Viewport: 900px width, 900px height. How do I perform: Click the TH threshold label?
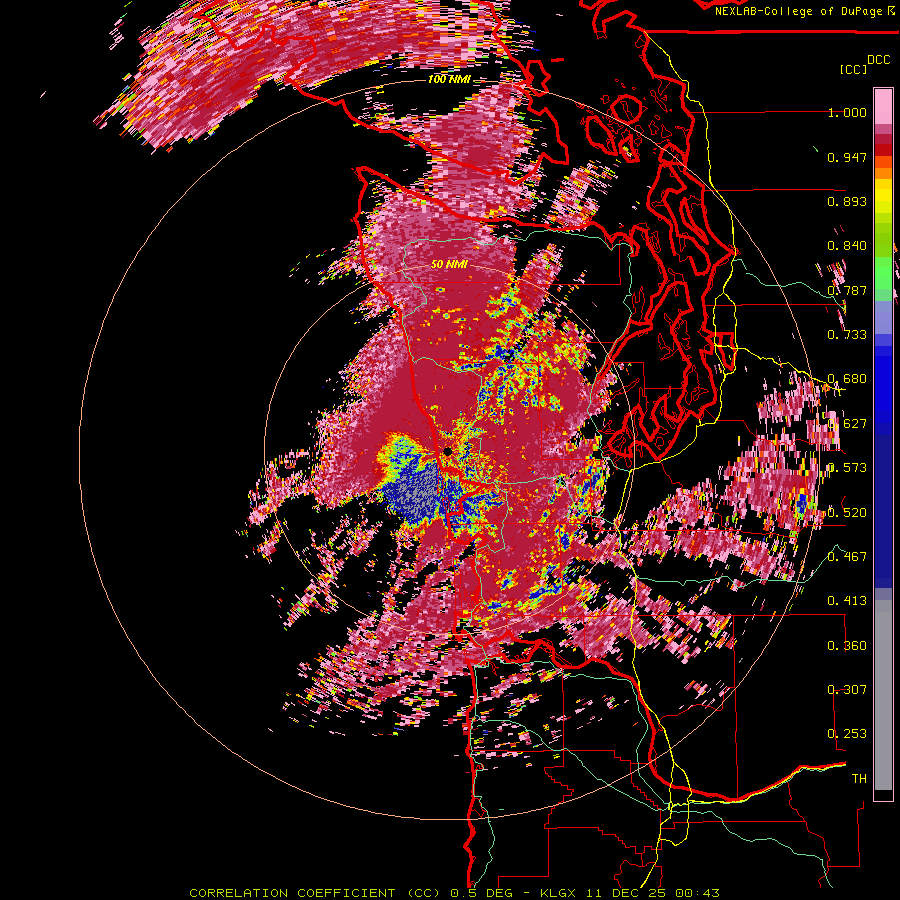[859, 779]
